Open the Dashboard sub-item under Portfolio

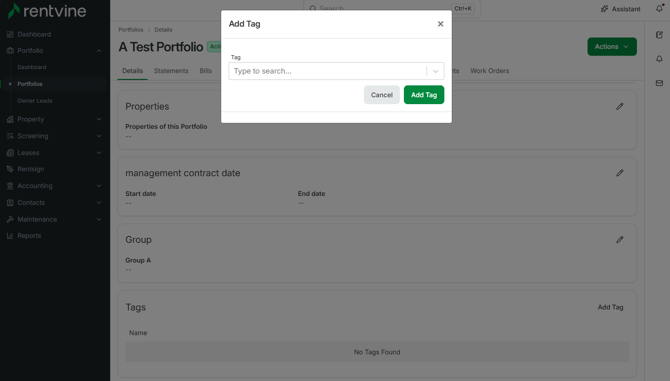[32, 67]
